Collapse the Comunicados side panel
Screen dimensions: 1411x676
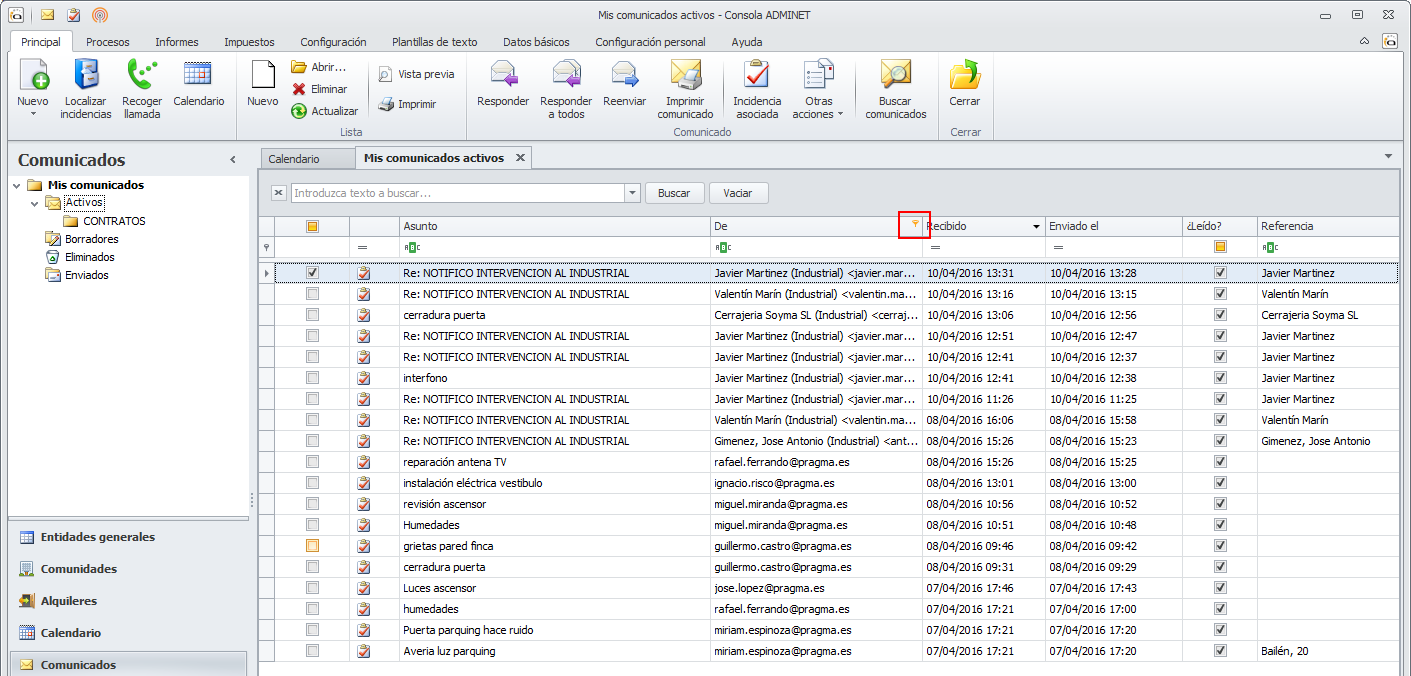(233, 160)
